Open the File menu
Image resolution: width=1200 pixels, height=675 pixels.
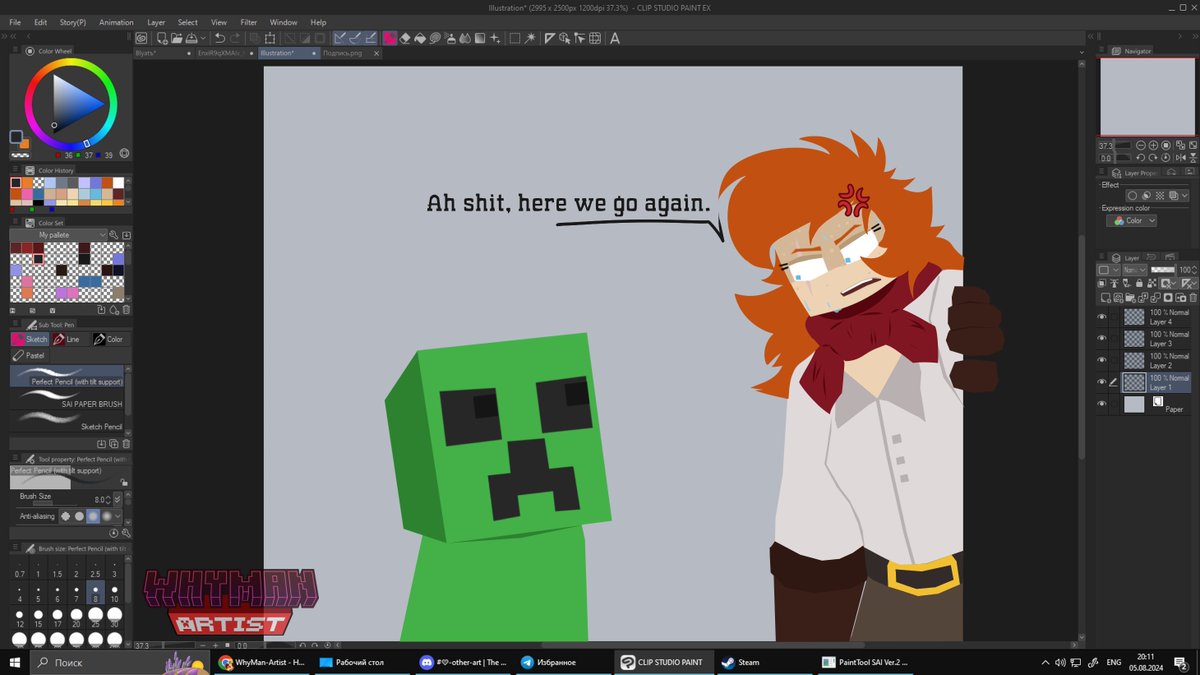pos(15,22)
